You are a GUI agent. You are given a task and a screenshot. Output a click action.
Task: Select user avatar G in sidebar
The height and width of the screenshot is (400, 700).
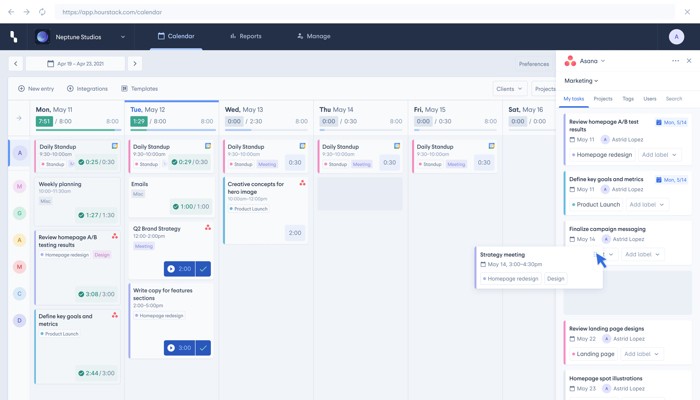20,213
